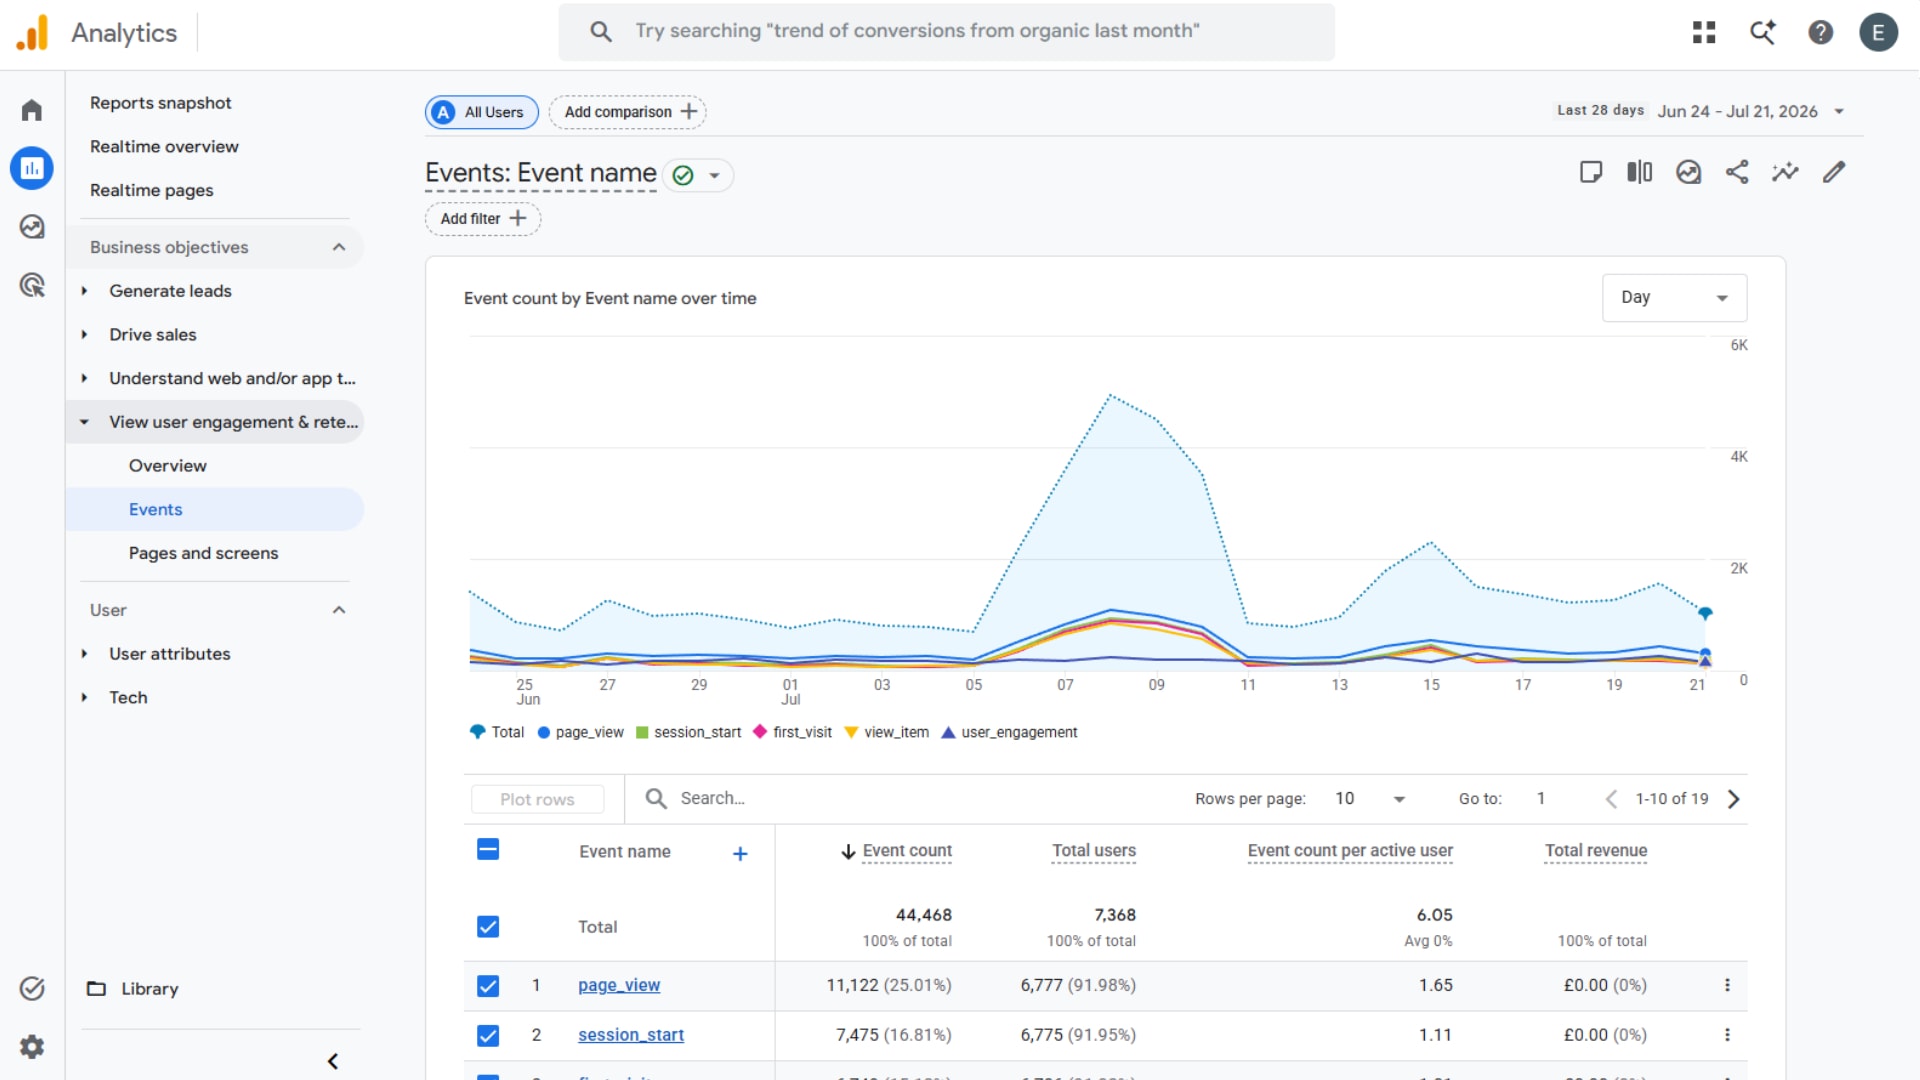
Task: Collapse the User section
Action: point(339,610)
